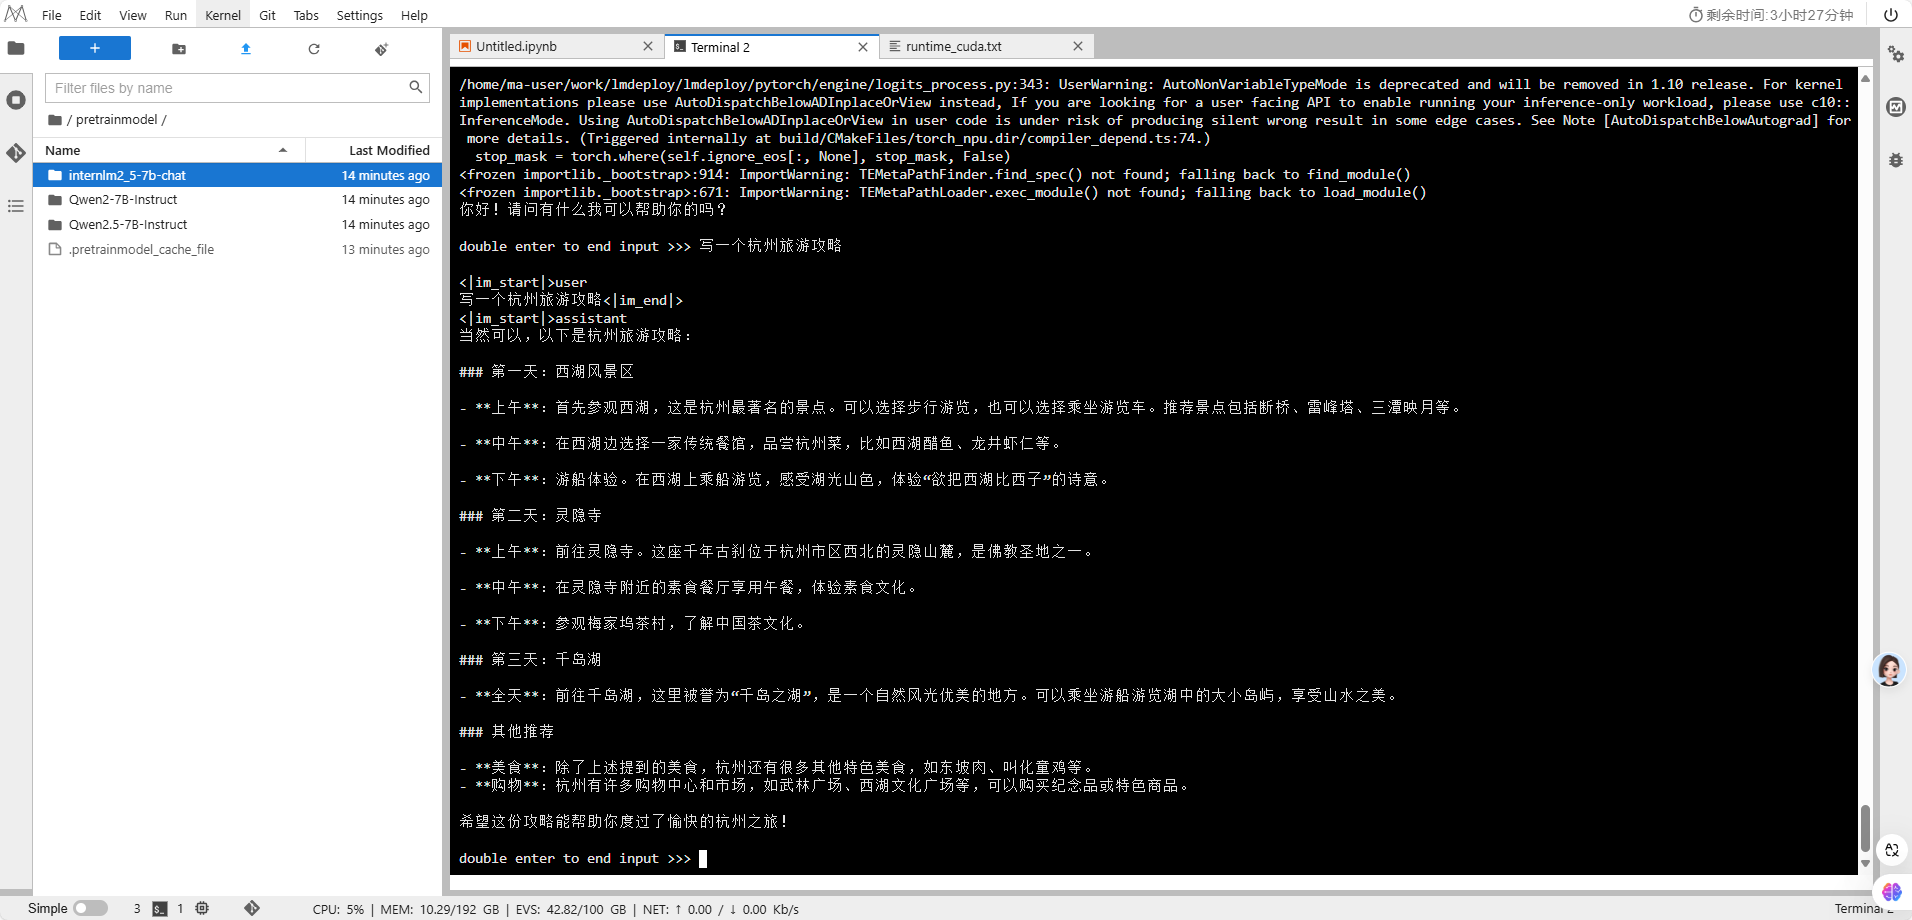Click the assistant avatar icon
1912x920 pixels.
pyautogui.click(x=1889, y=670)
